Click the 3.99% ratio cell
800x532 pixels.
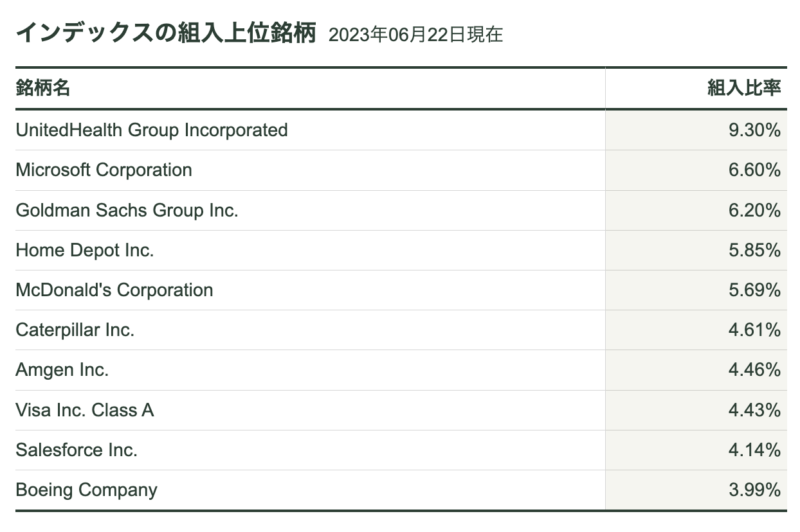754,490
